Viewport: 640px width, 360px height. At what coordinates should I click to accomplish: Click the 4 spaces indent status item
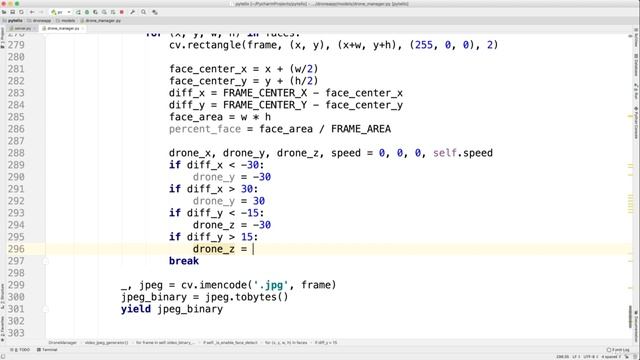[x=611, y=357]
